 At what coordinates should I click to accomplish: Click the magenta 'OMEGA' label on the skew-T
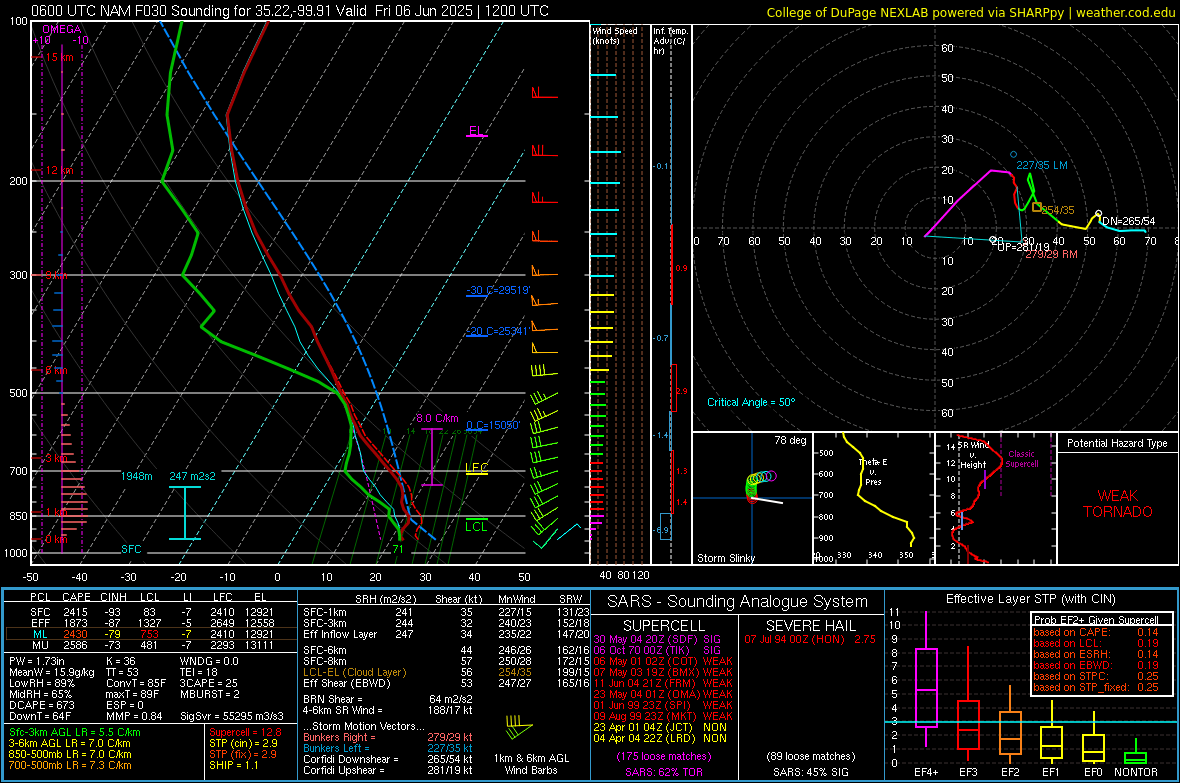click(62, 29)
